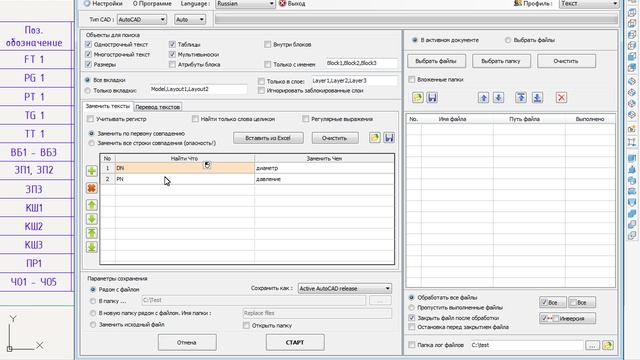Image resolution: width=640 pixels, height=360 pixels.
Task: Click table cell containing давление
Action: [324, 179]
